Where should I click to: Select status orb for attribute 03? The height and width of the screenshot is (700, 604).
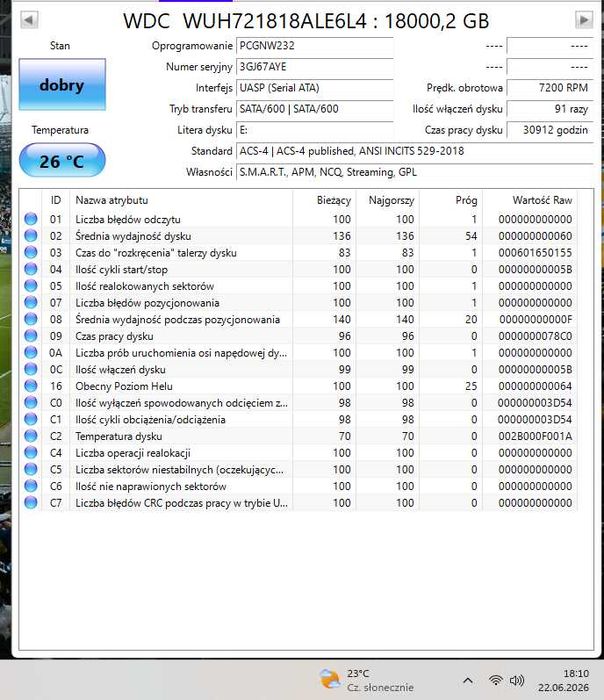point(31,253)
